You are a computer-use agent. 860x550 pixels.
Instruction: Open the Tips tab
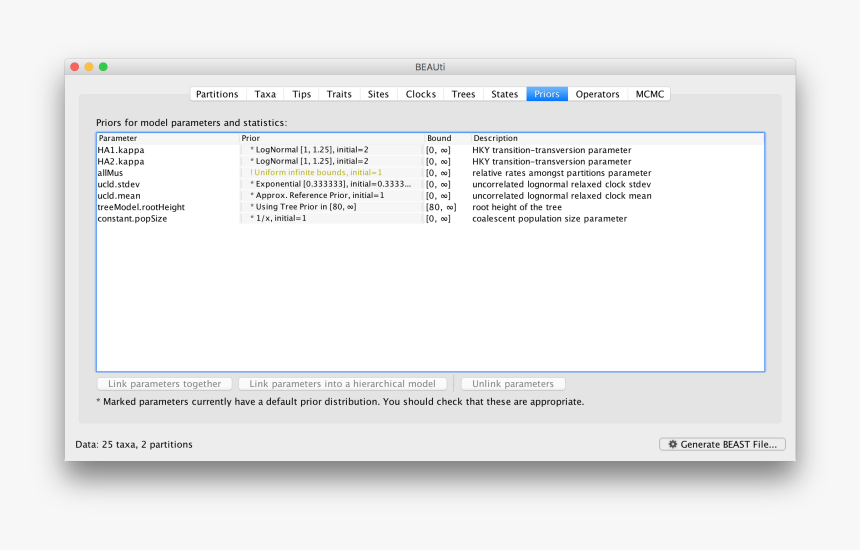(301, 94)
